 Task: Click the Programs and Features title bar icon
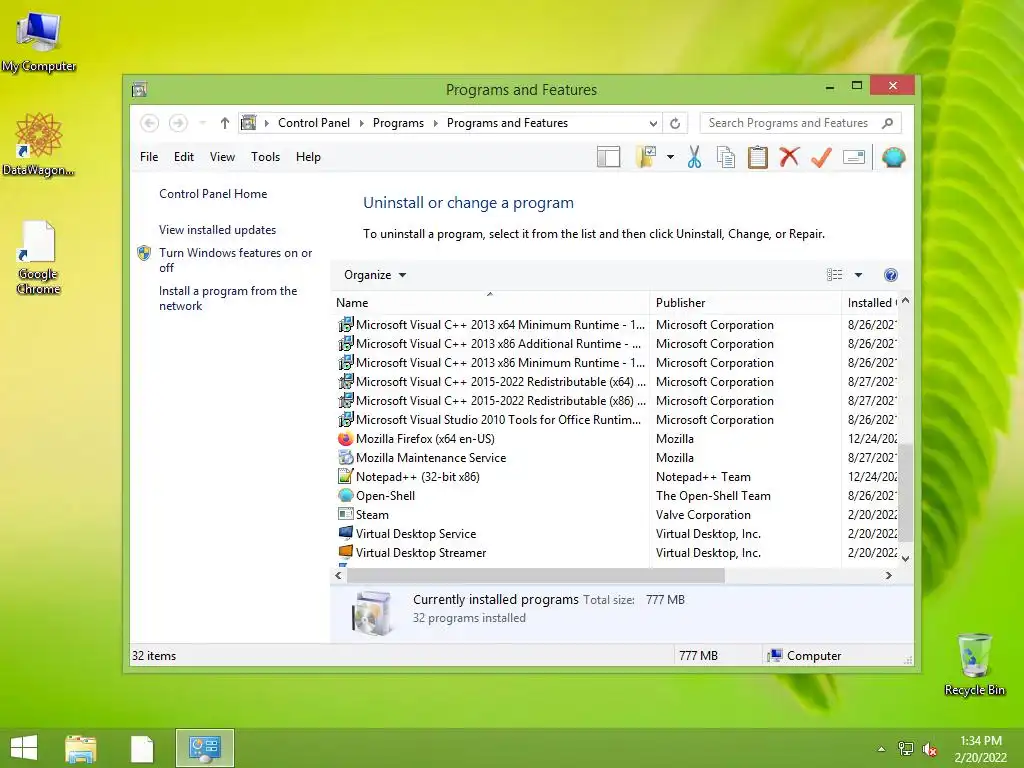[139, 89]
